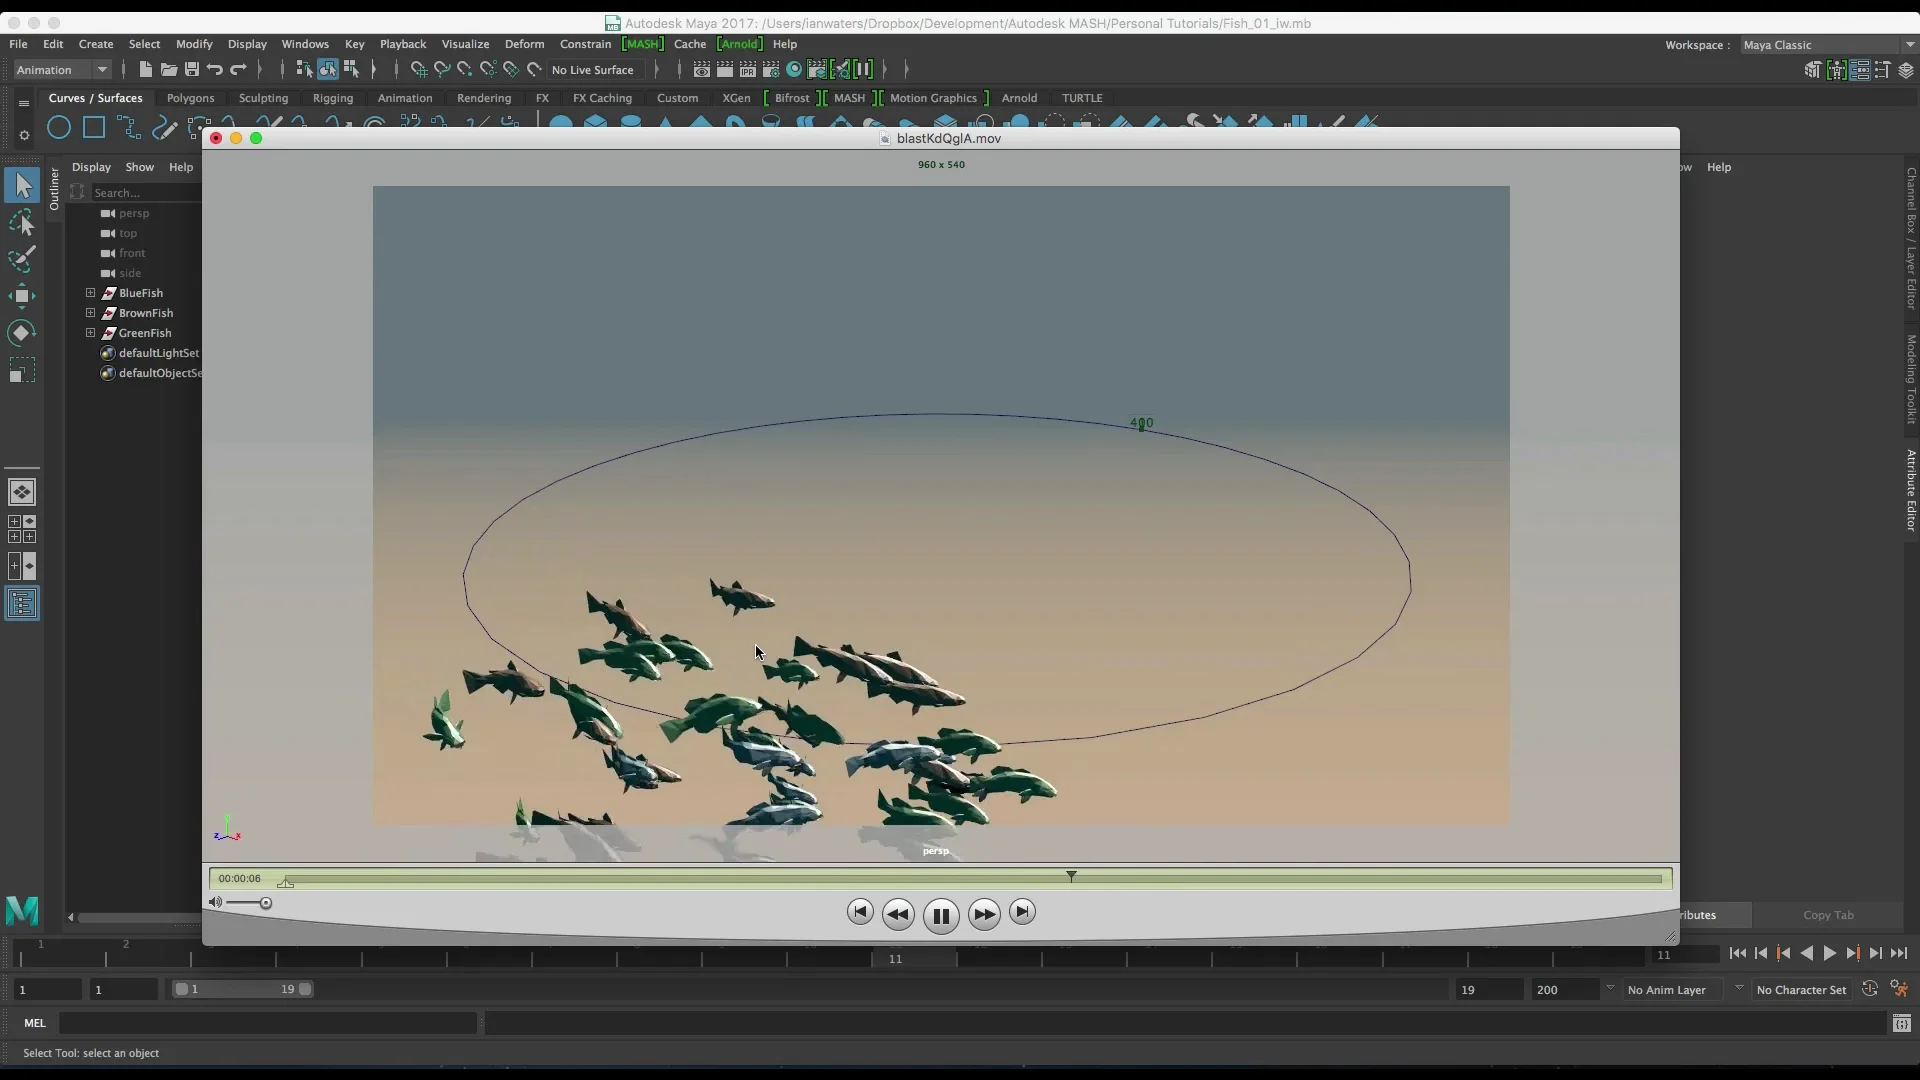Open the Render Settings icon

click(x=770, y=69)
